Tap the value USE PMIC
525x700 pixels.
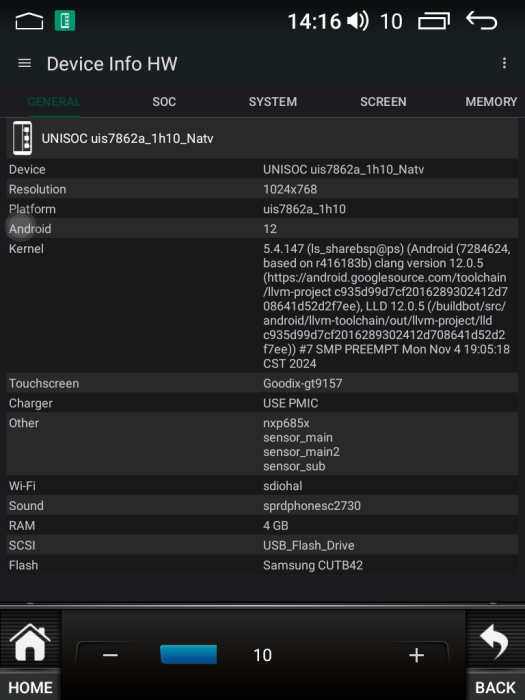click(x=291, y=403)
